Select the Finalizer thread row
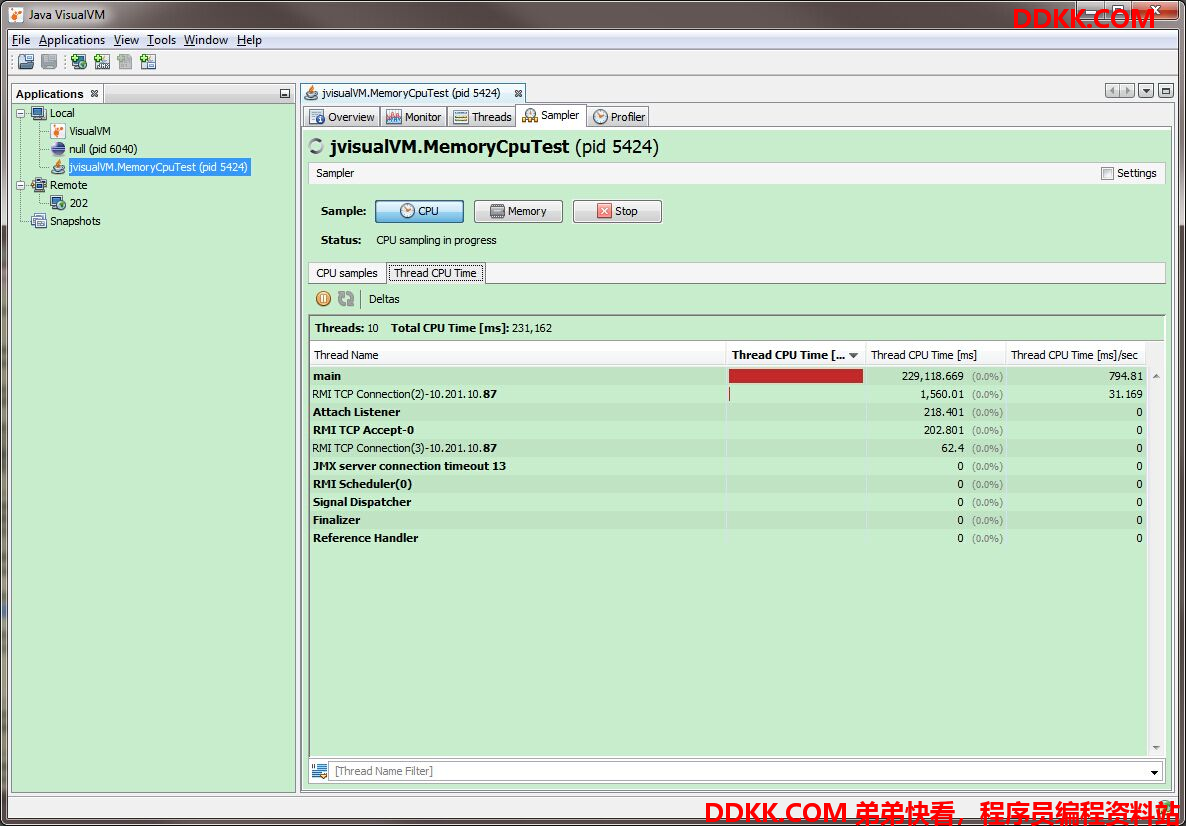 point(728,520)
